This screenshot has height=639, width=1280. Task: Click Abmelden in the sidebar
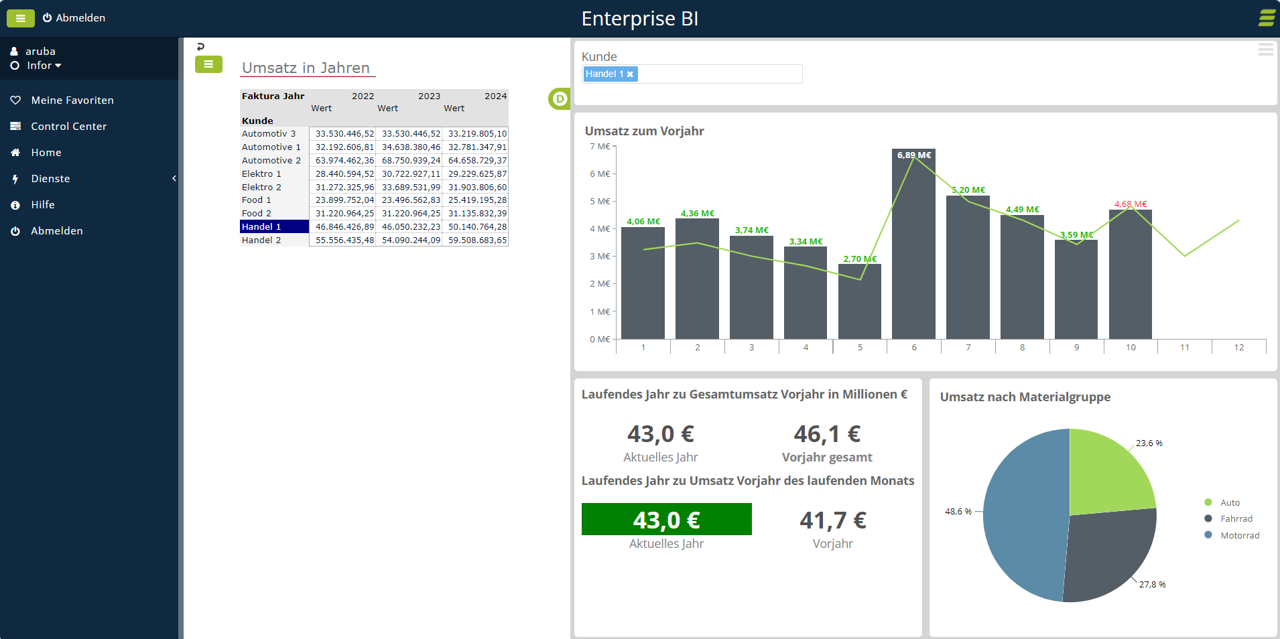coord(56,231)
